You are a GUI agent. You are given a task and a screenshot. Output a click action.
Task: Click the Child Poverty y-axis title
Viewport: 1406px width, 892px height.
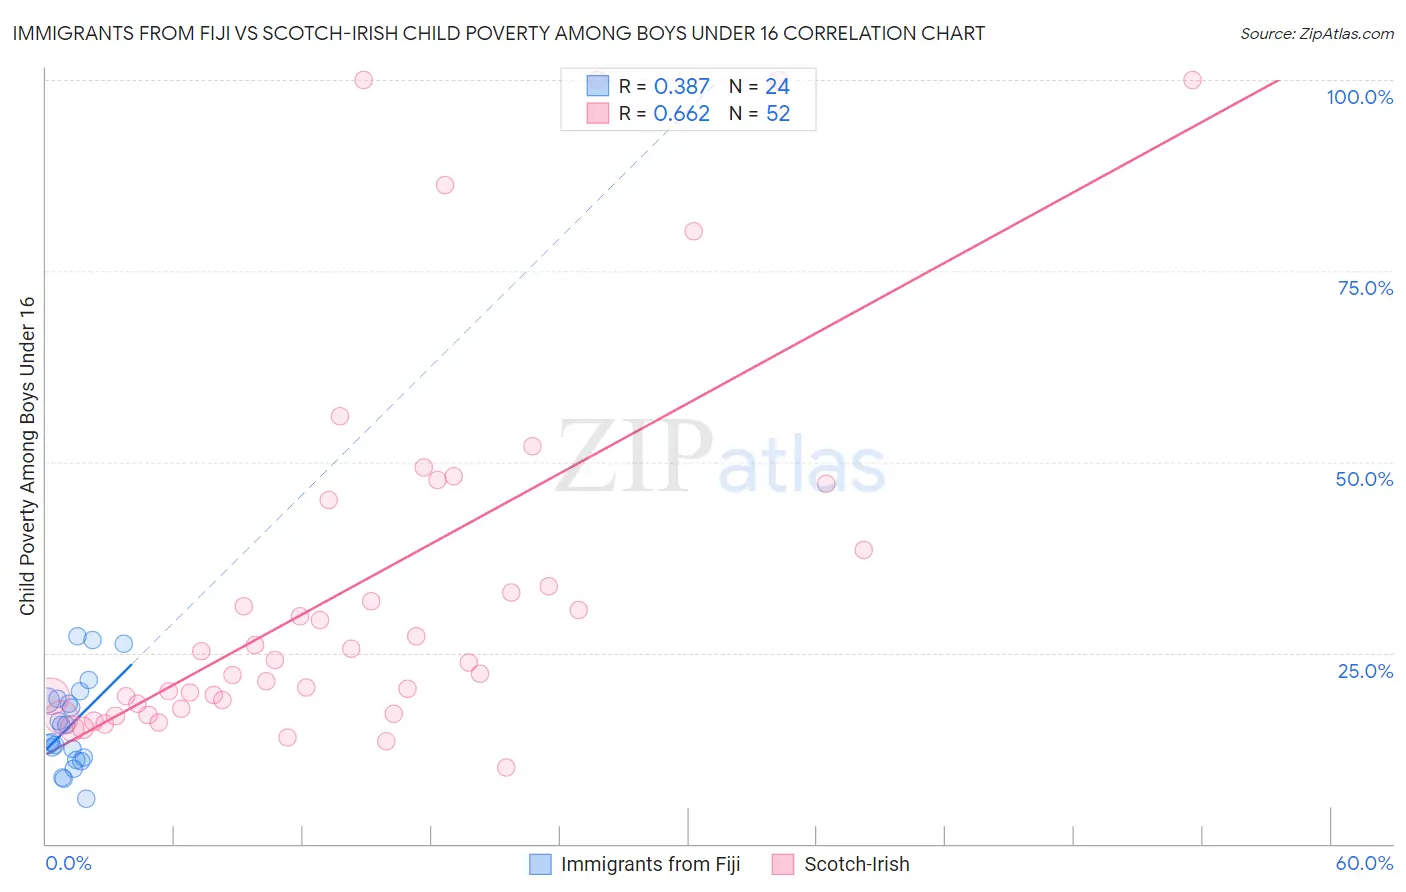point(27,456)
